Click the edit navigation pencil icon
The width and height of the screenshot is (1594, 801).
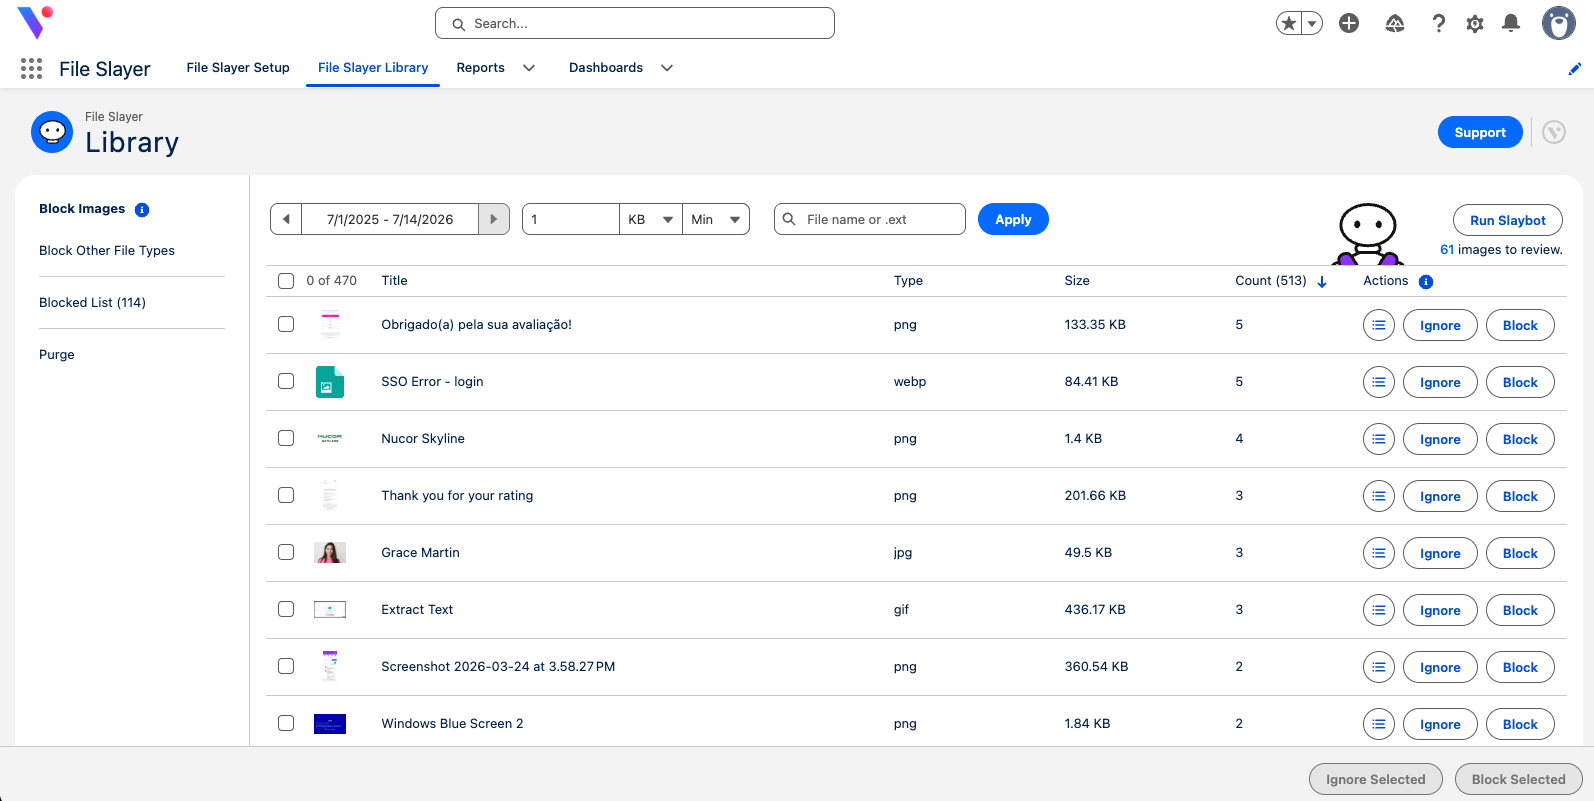pyautogui.click(x=1575, y=69)
